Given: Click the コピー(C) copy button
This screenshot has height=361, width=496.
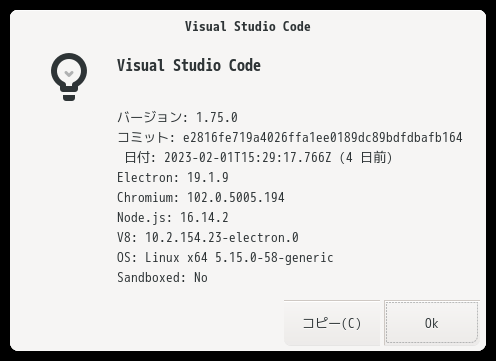Looking at the screenshot, I should (x=332, y=323).
